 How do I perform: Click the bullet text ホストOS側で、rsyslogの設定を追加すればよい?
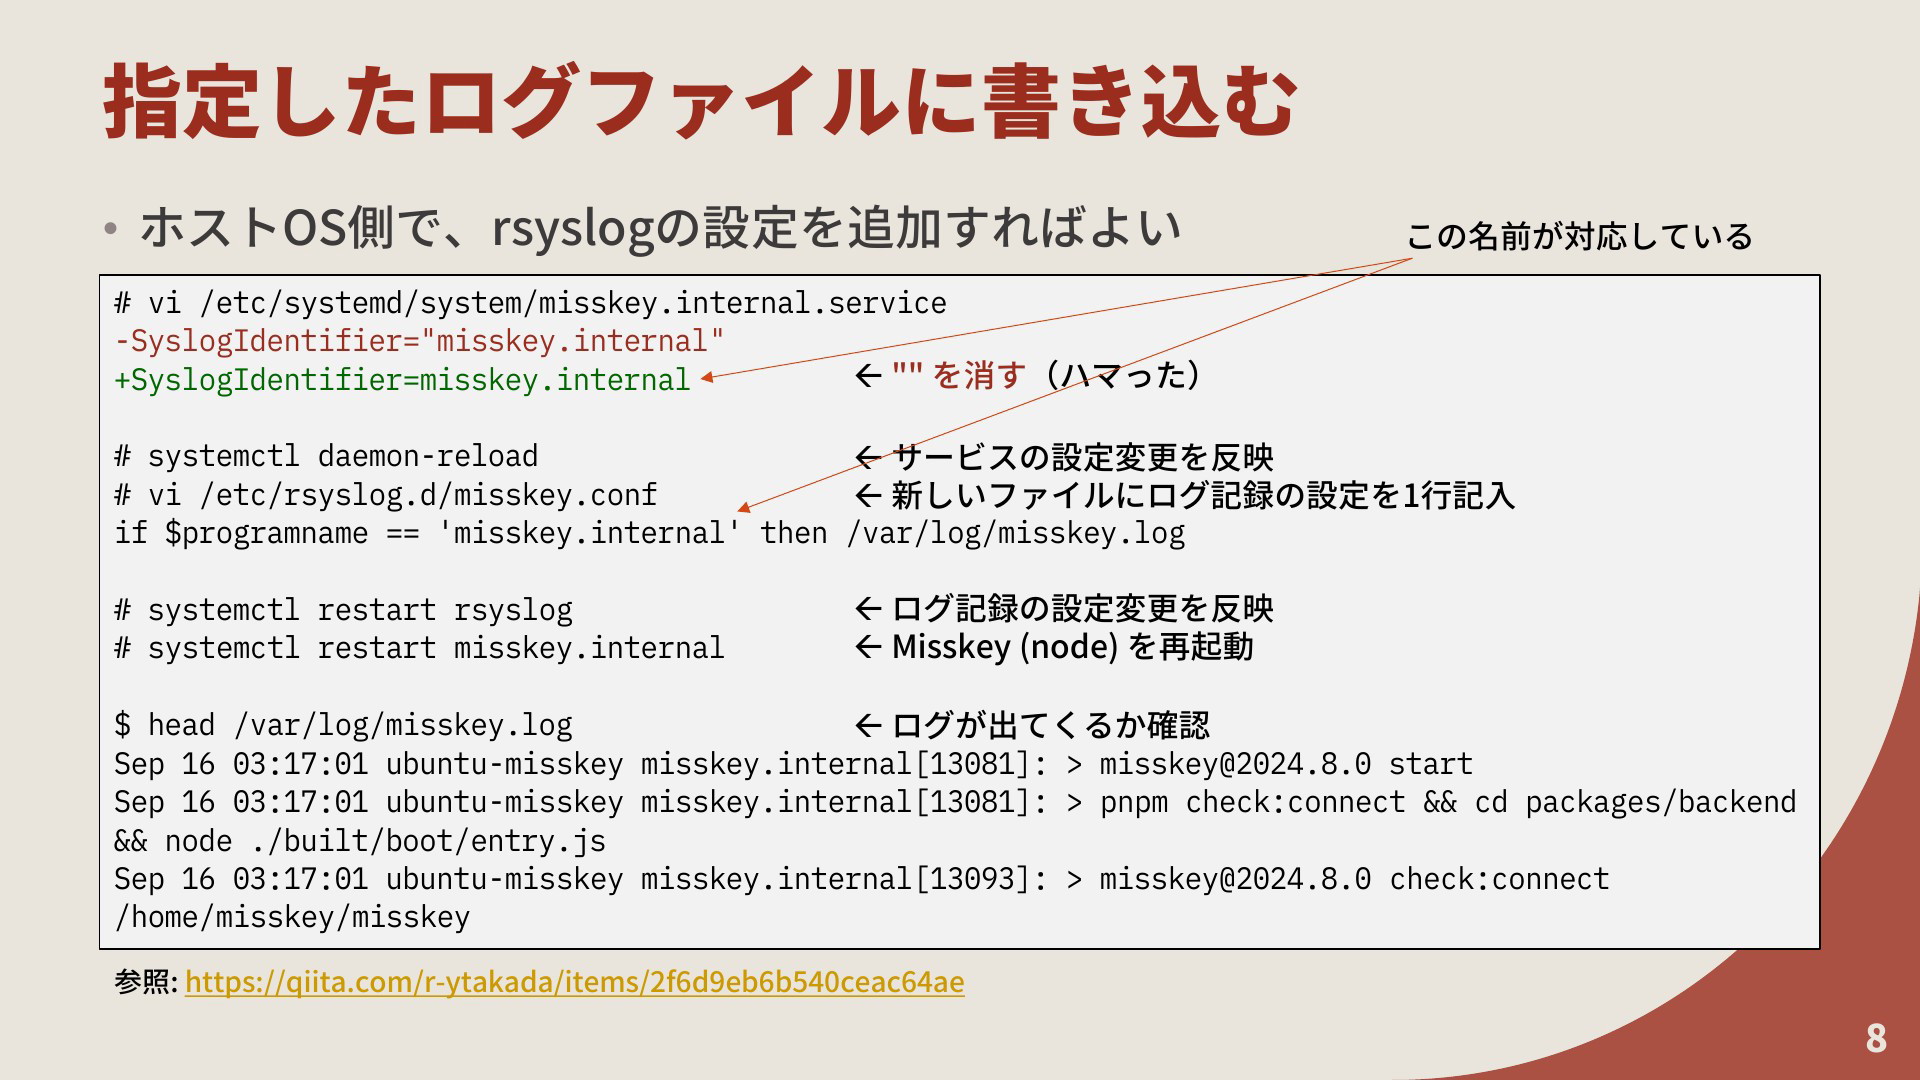660,228
